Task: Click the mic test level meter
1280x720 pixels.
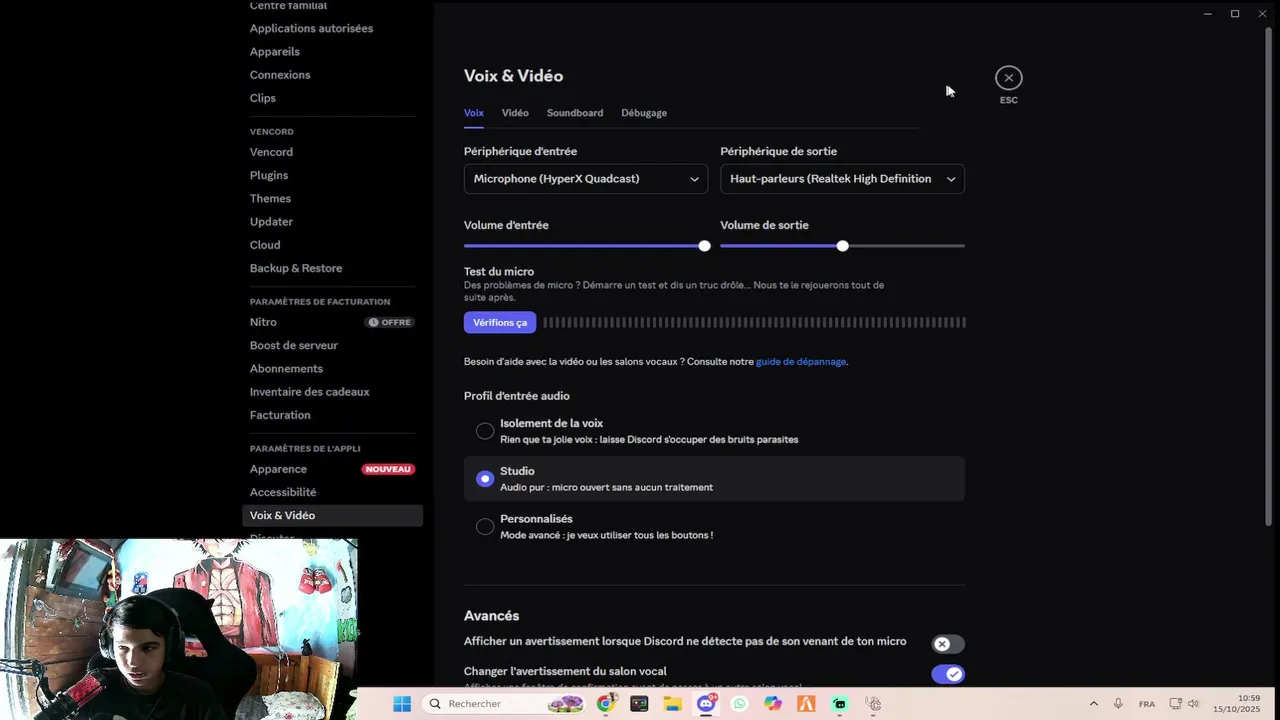Action: click(x=755, y=322)
